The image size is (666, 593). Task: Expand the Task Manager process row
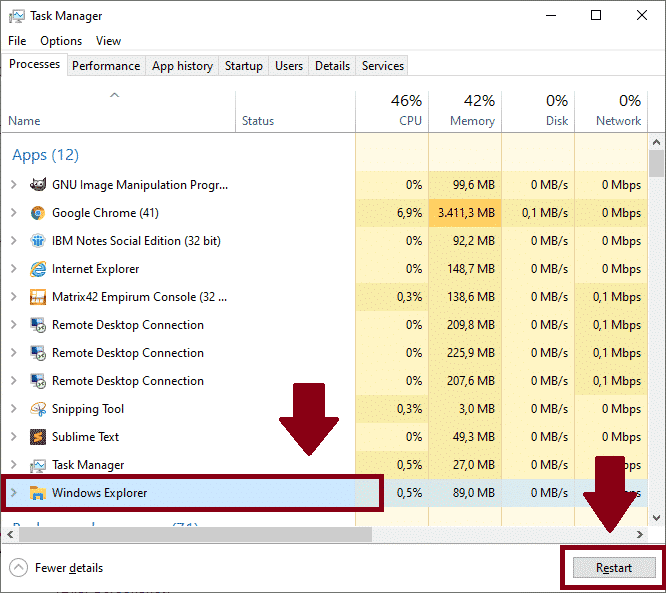click(14, 465)
